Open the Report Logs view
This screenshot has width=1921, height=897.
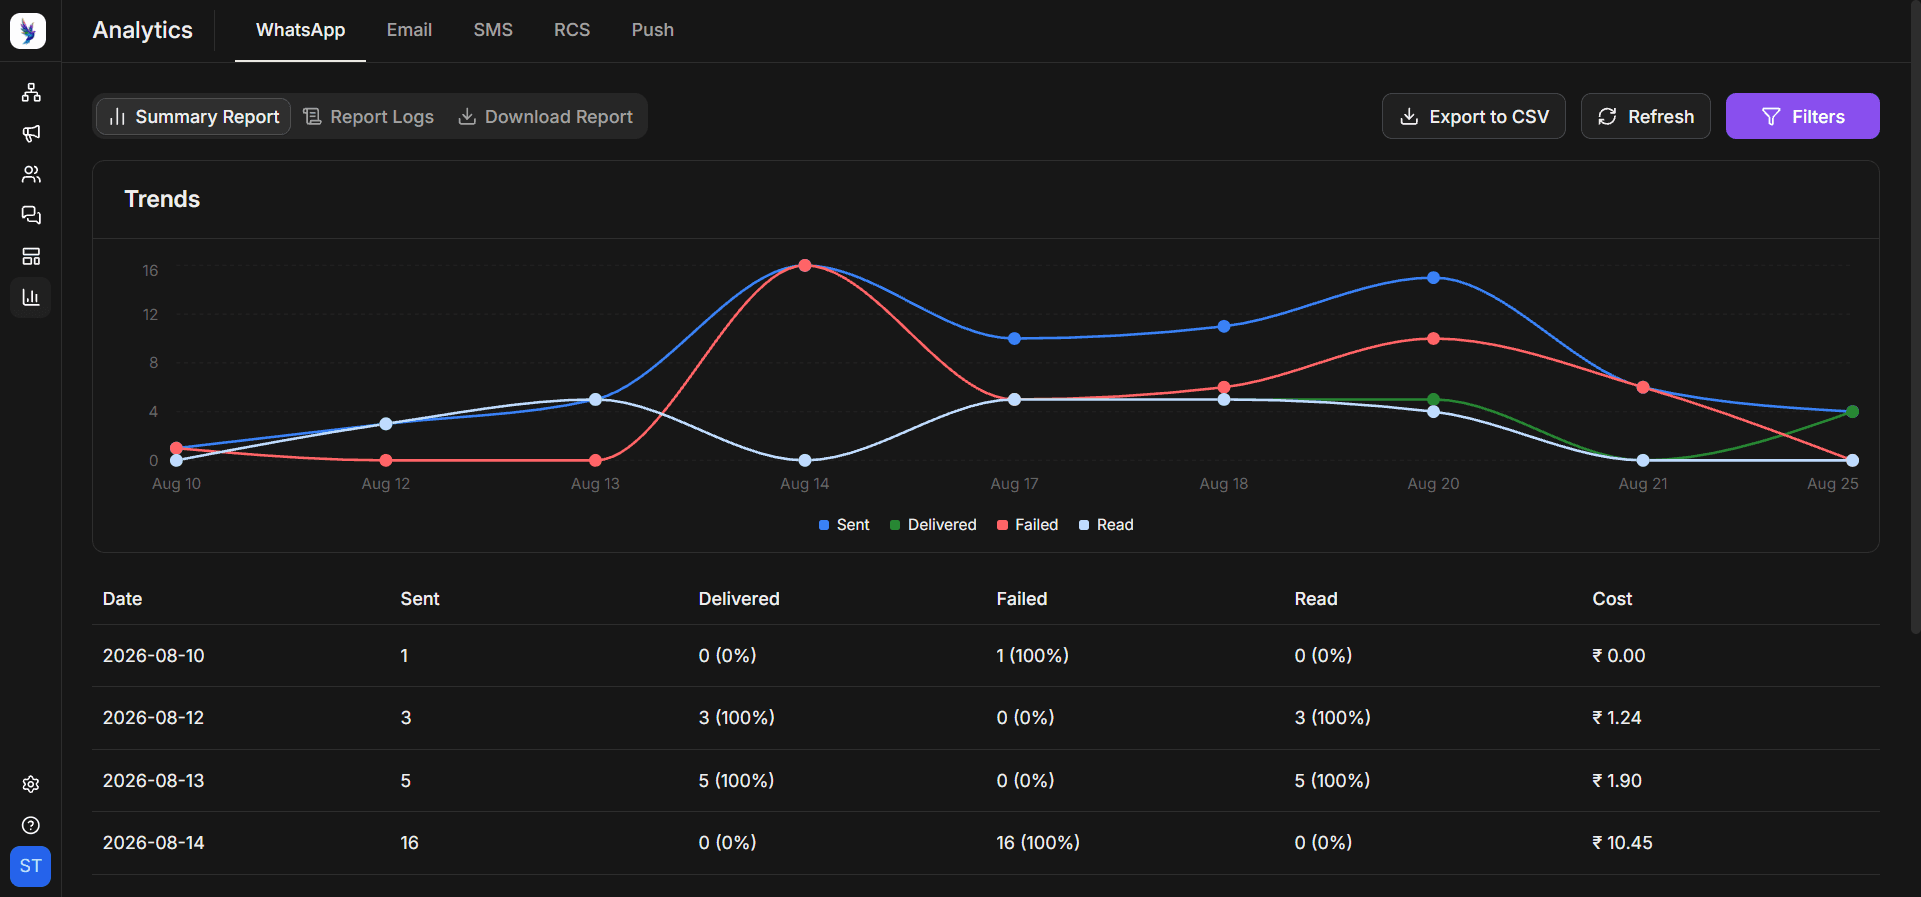[368, 117]
